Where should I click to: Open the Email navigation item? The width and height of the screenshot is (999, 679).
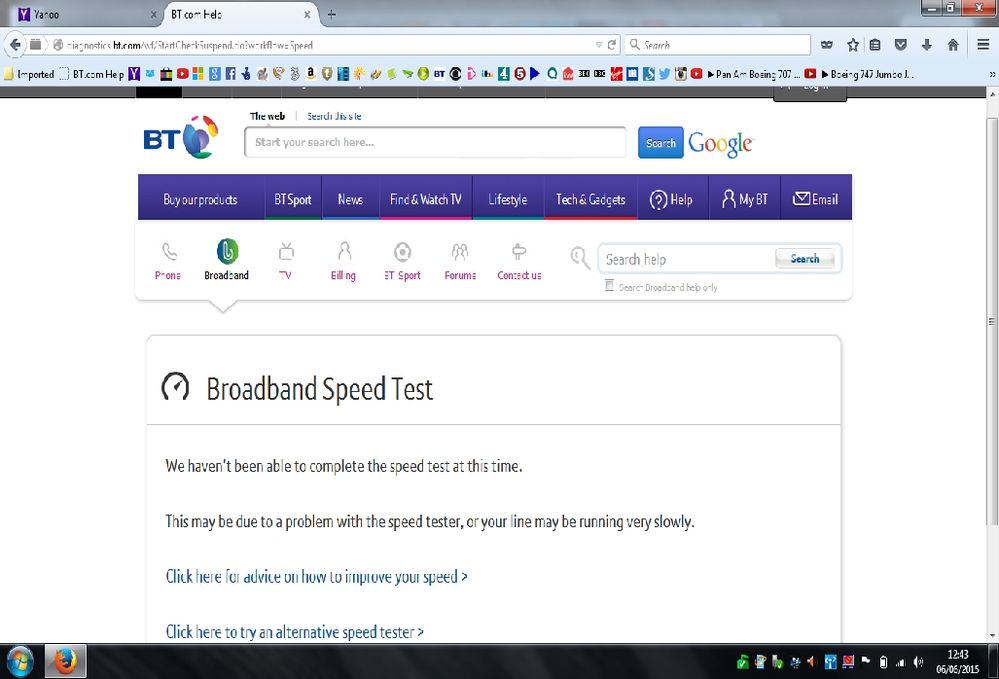coord(816,199)
